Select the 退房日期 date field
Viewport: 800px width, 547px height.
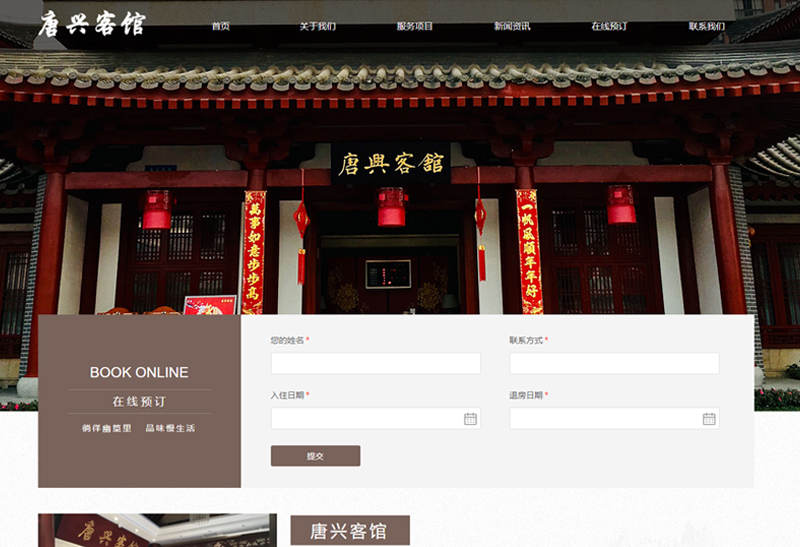click(x=614, y=418)
